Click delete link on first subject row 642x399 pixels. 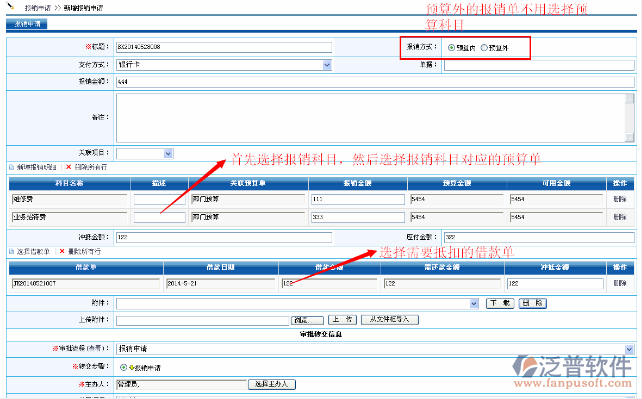click(x=619, y=199)
